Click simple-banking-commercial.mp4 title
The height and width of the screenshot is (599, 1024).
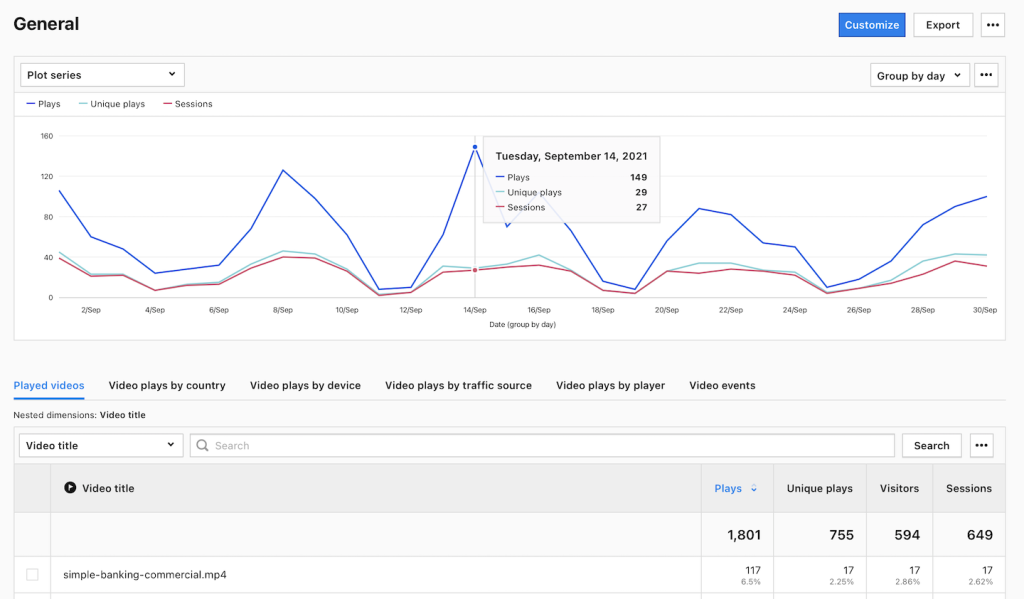[145, 575]
